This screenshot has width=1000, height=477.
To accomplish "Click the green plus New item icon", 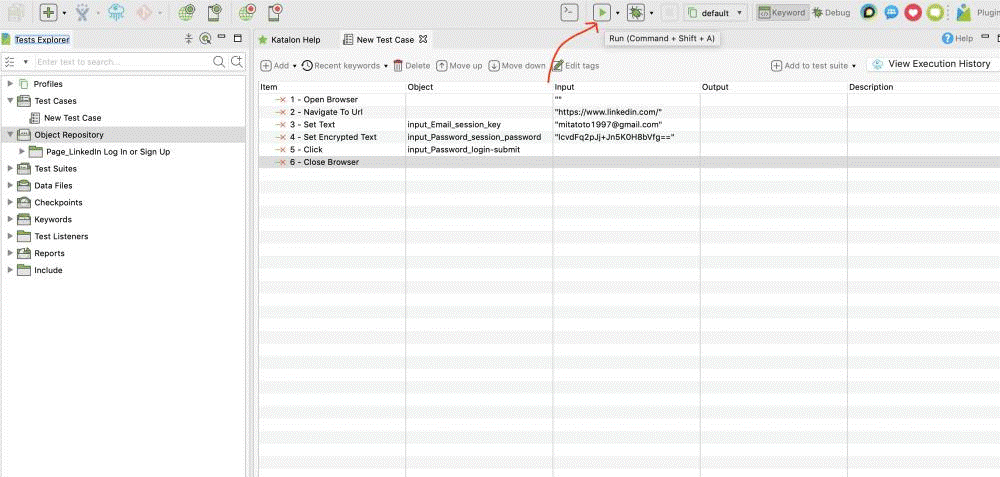I will point(50,12).
